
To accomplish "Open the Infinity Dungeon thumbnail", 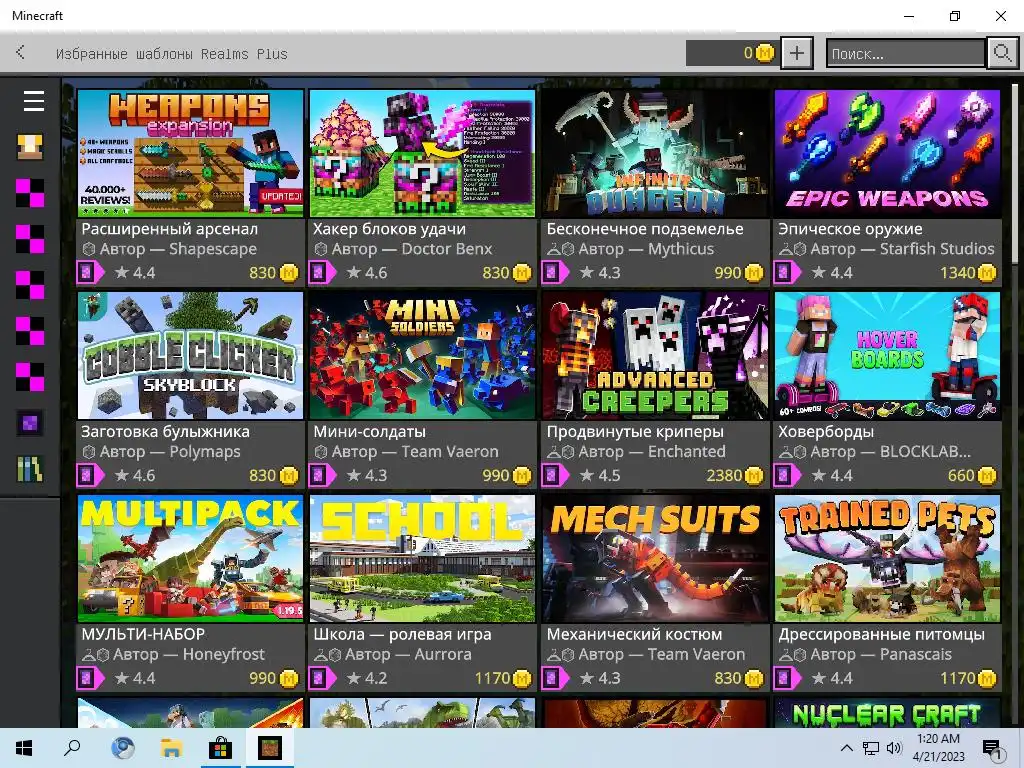I will [655, 153].
